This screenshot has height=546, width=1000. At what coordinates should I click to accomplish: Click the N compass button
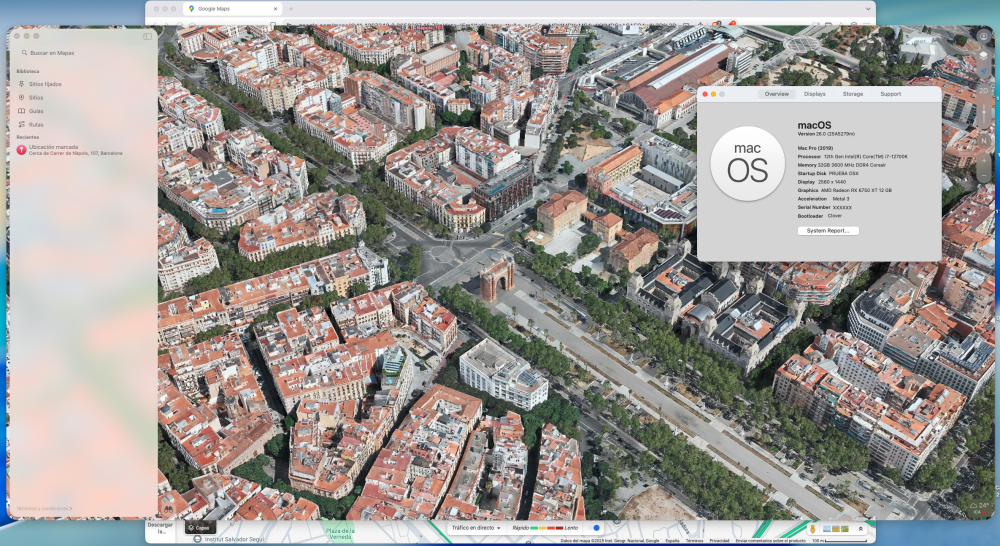[x=983, y=141]
